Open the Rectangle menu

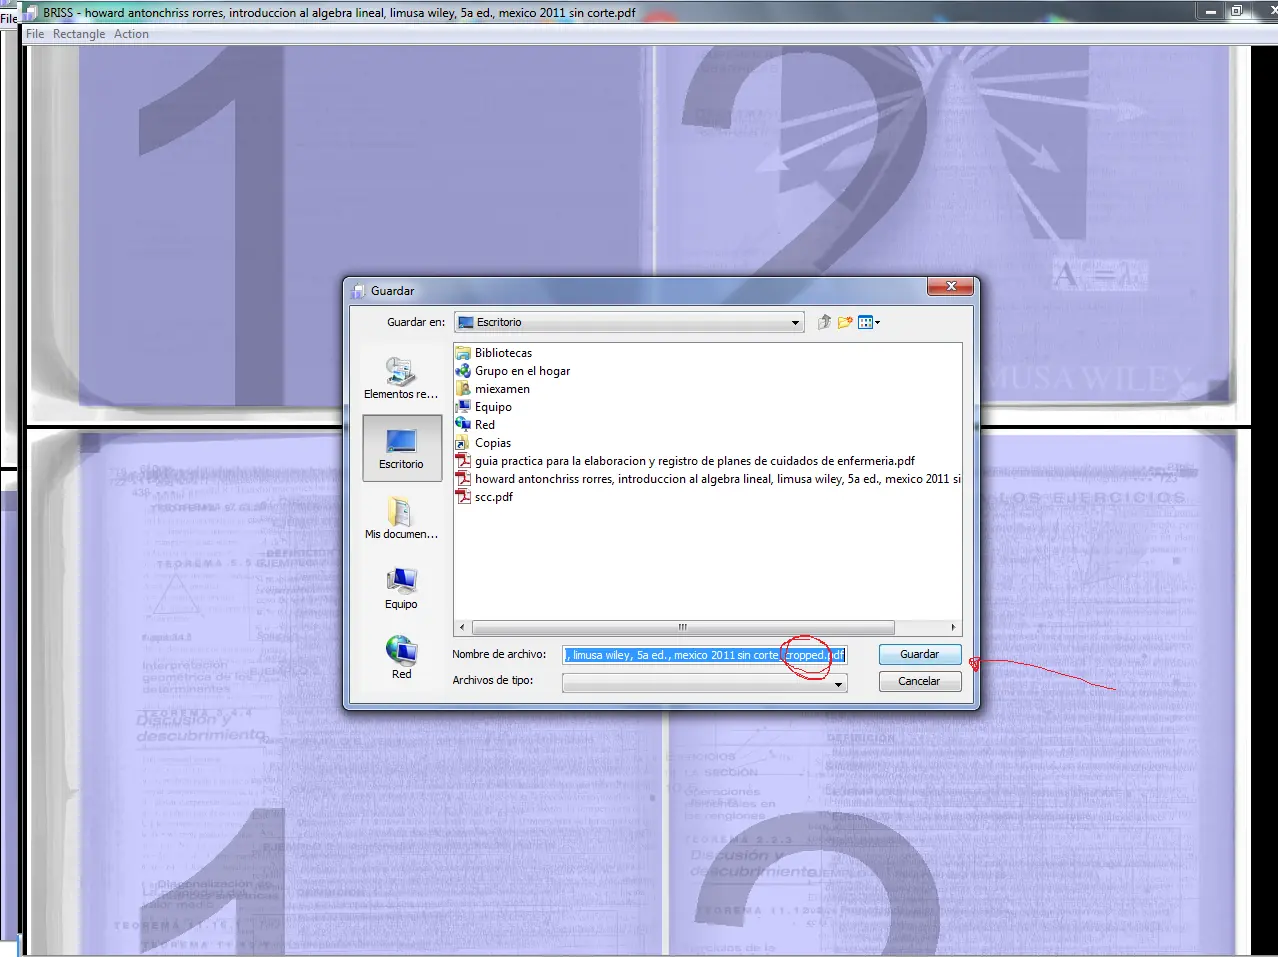tap(79, 34)
